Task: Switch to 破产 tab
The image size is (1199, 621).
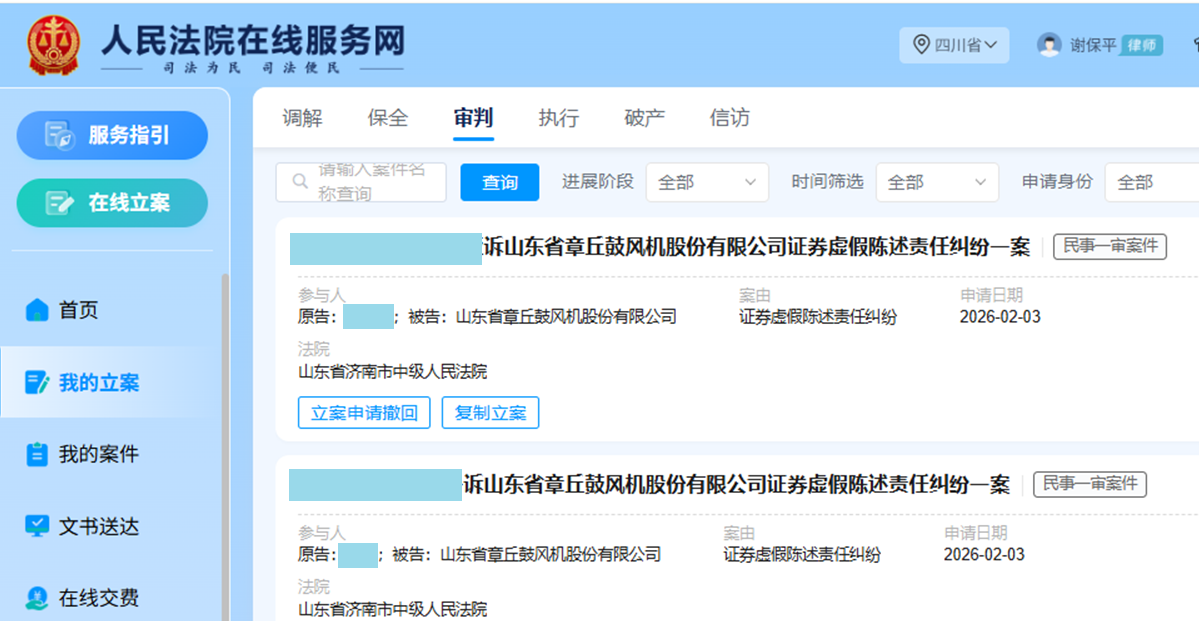Action: click(x=645, y=118)
